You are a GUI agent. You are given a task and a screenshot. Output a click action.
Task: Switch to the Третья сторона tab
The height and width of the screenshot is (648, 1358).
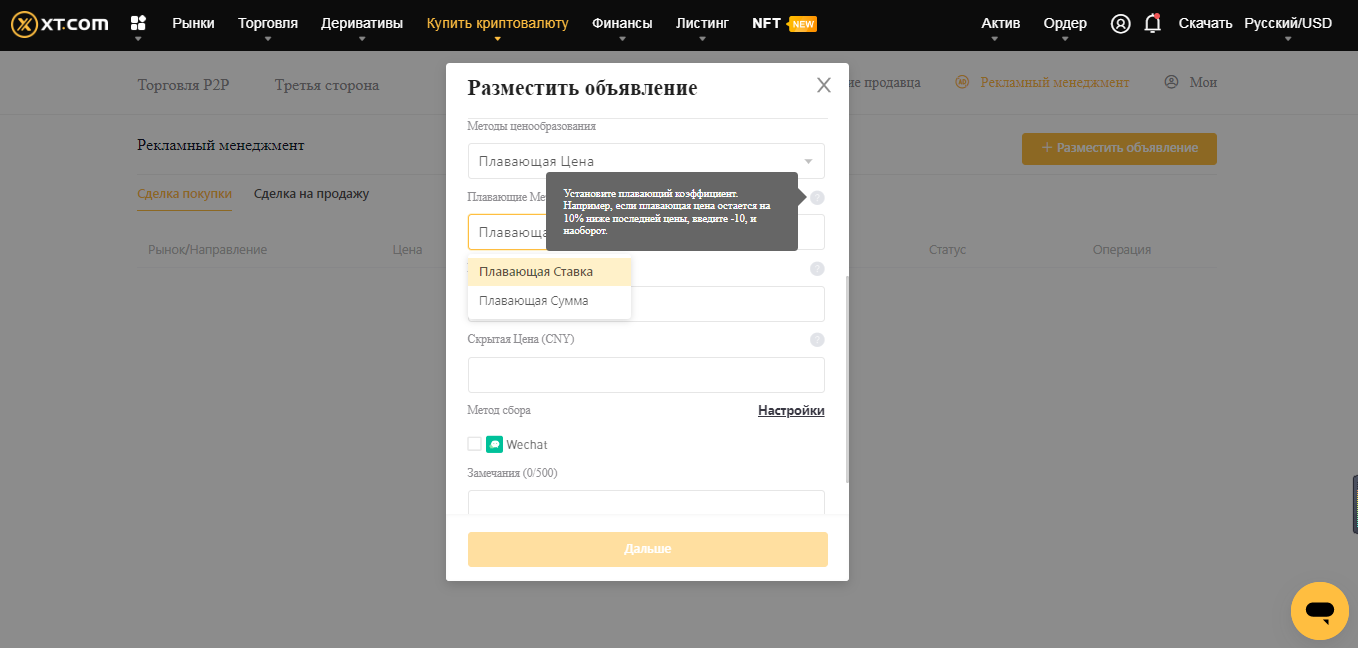click(x=327, y=85)
